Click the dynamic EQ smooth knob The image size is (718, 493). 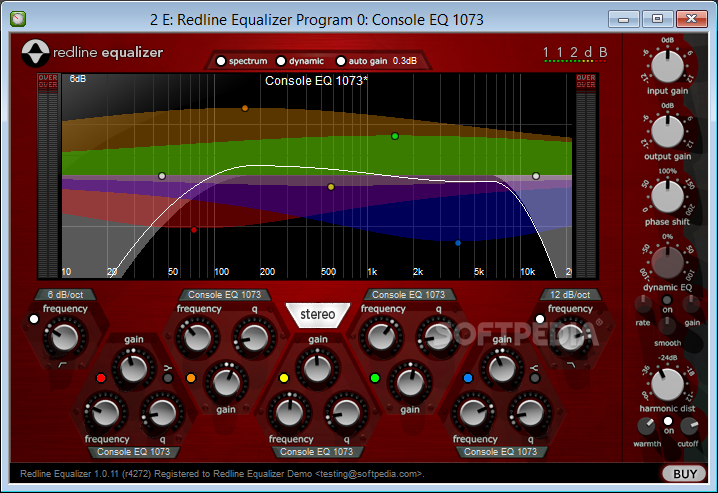click(x=667, y=325)
